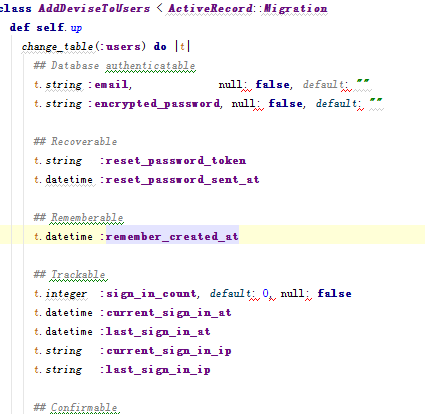Image resolution: width=425 pixels, height=414 pixels.
Task: Click the '## Recoverable' comment
Action: [75, 141]
